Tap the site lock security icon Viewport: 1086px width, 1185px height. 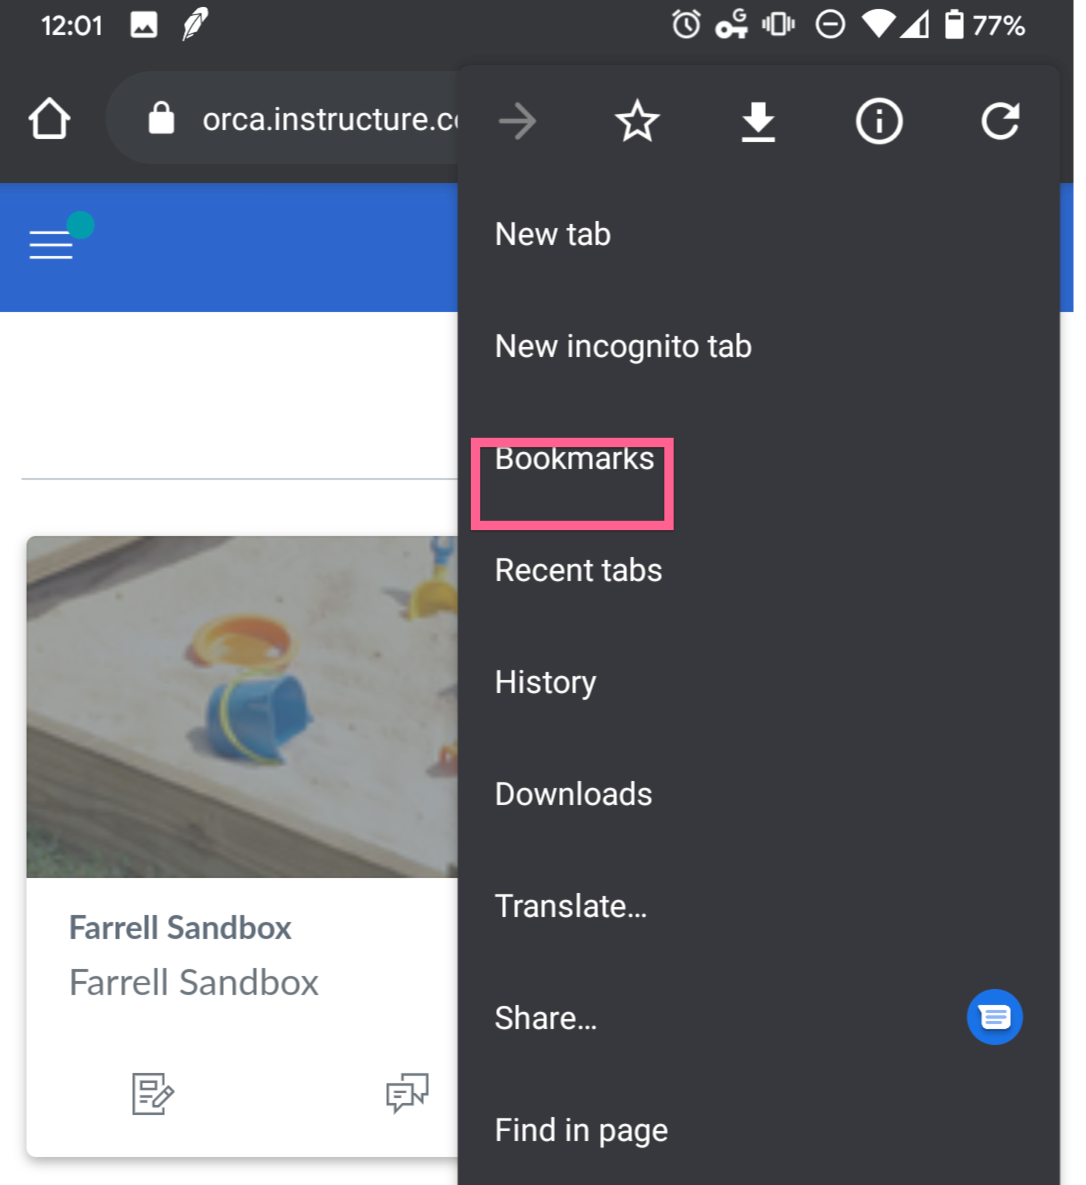pyautogui.click(x=161, y=119)
